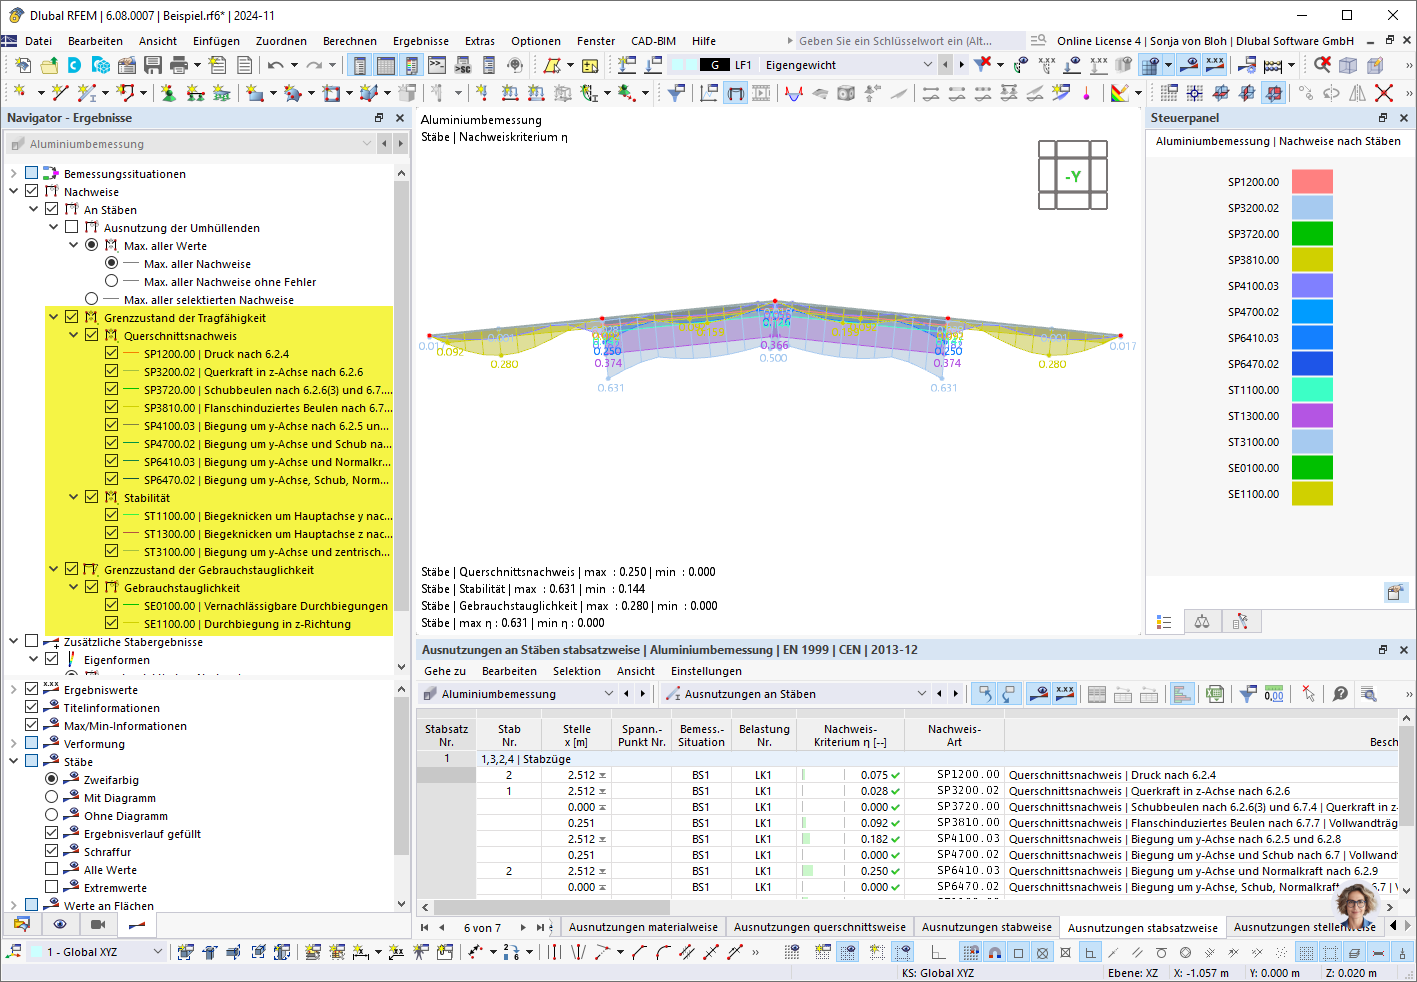Screen dimensions: 1417x982
Task: Click next load case arrow beside Eigengewicht
Action: 962,65
